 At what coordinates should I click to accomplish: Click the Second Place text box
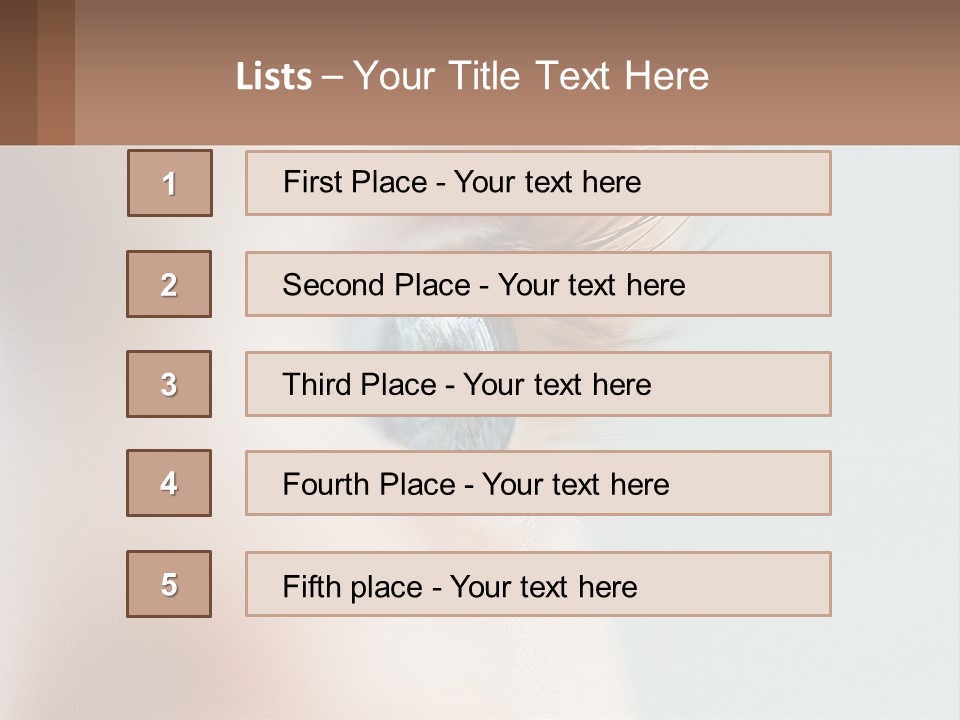click(538, 284)
